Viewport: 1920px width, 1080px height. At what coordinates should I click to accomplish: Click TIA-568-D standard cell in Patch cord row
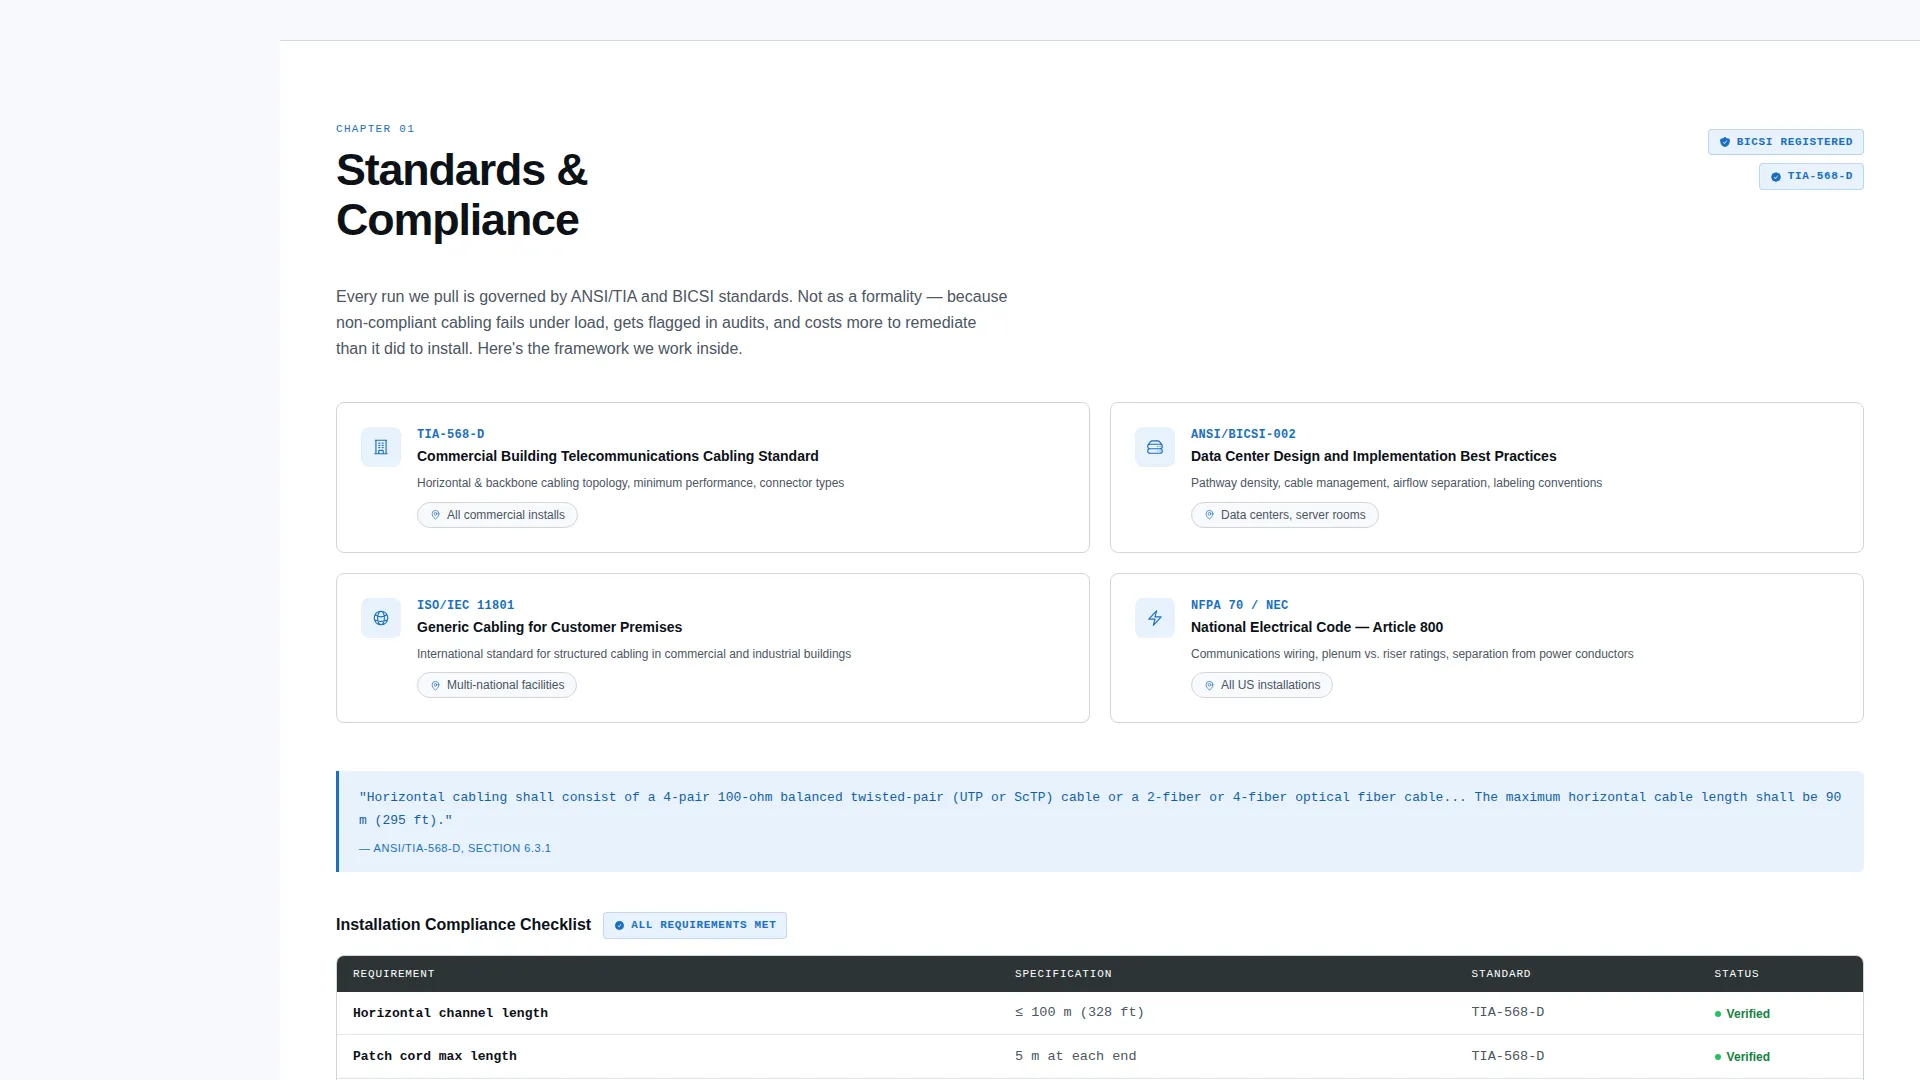(1507, 1056)
